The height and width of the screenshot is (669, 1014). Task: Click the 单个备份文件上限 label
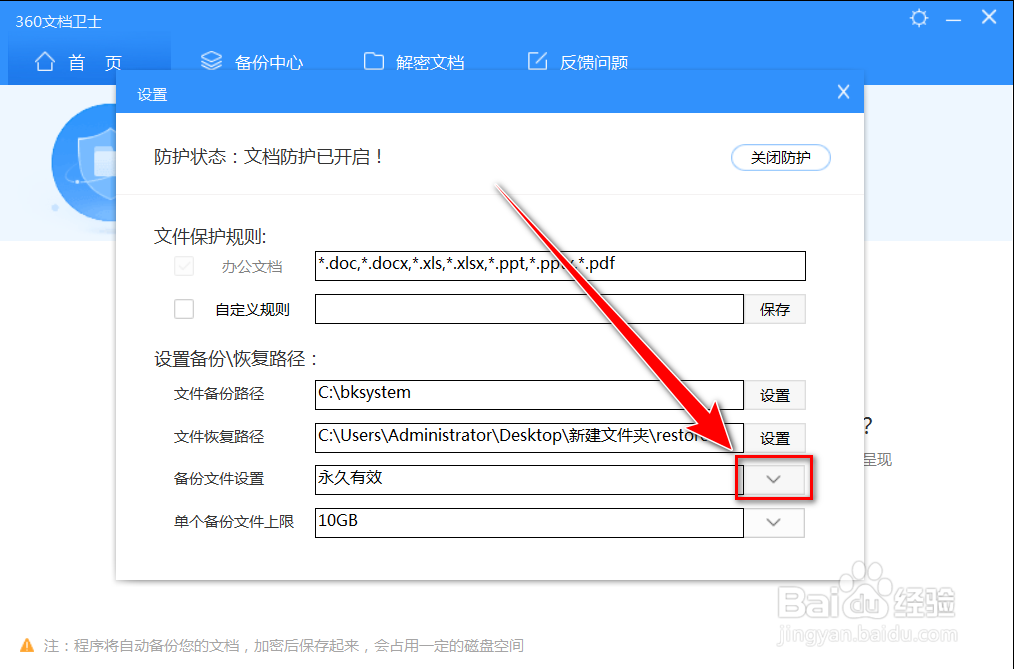(x=233, y=522)
